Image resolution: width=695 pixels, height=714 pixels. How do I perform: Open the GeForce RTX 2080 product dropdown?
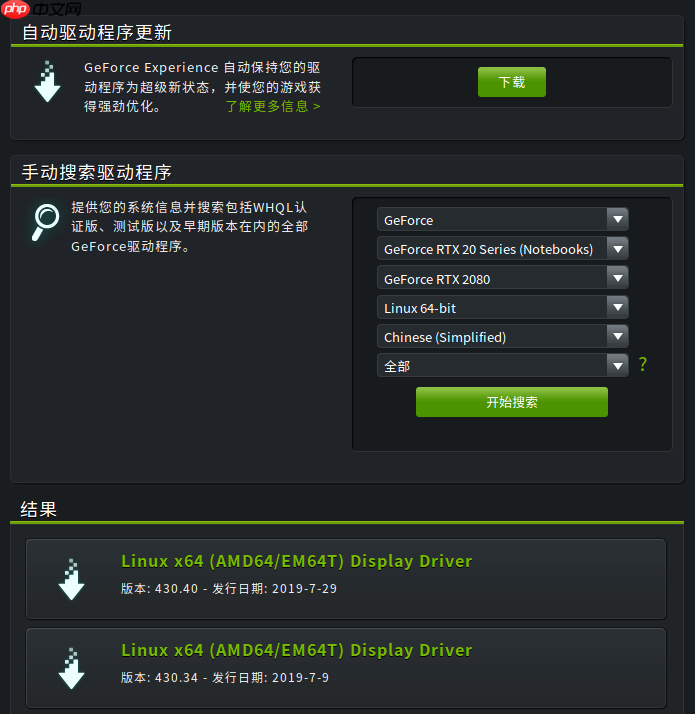[x=503, y=278]
